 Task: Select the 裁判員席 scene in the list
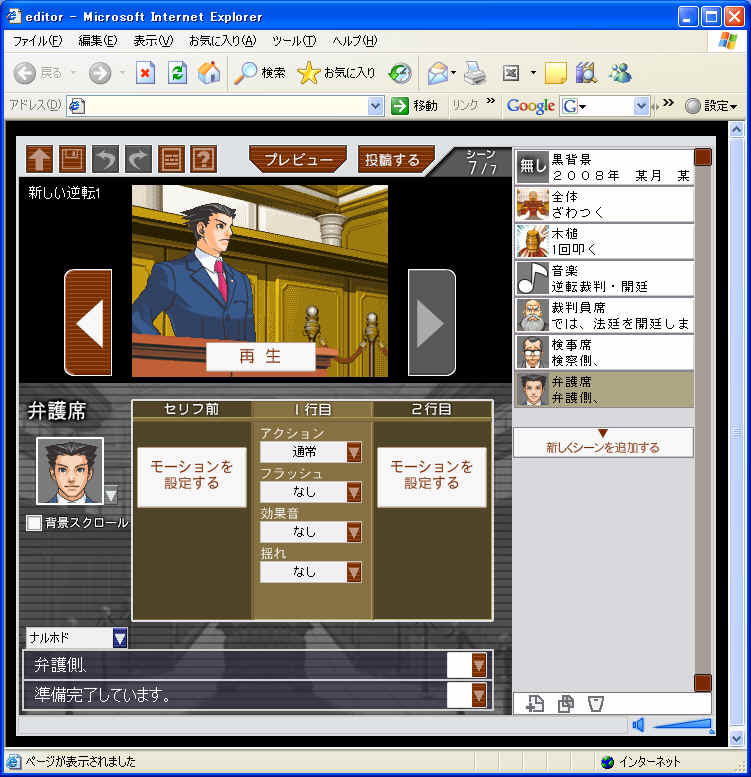coord(604,316)
